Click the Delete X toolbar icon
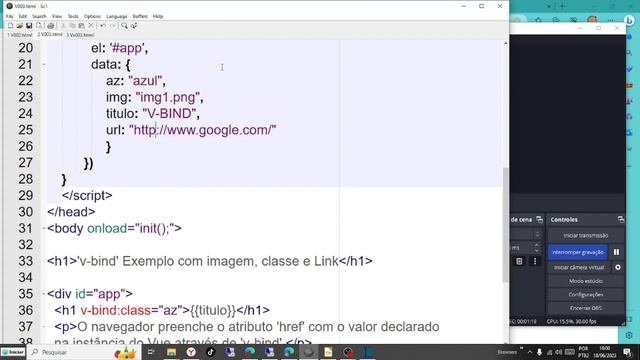Viewport: 640px width, 360px height. 91,26
